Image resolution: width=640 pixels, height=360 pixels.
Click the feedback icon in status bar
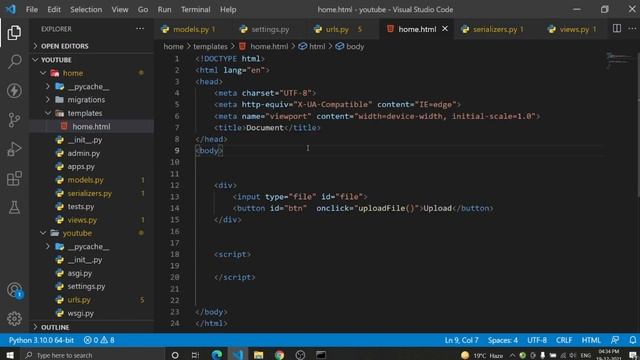[x=615, y=340]
